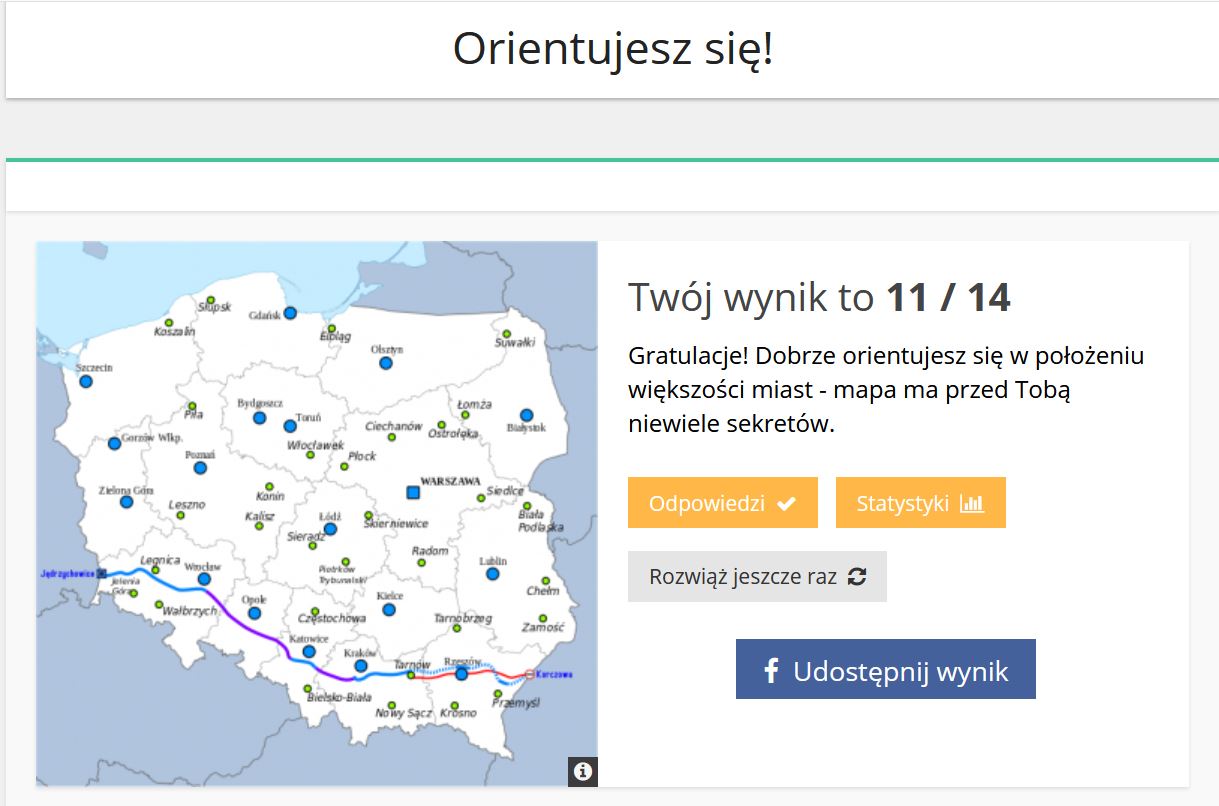1219x806 pixels.
Task: Select the blue Białystok marker
Action: pyautogui.click(x=526, y=415)
